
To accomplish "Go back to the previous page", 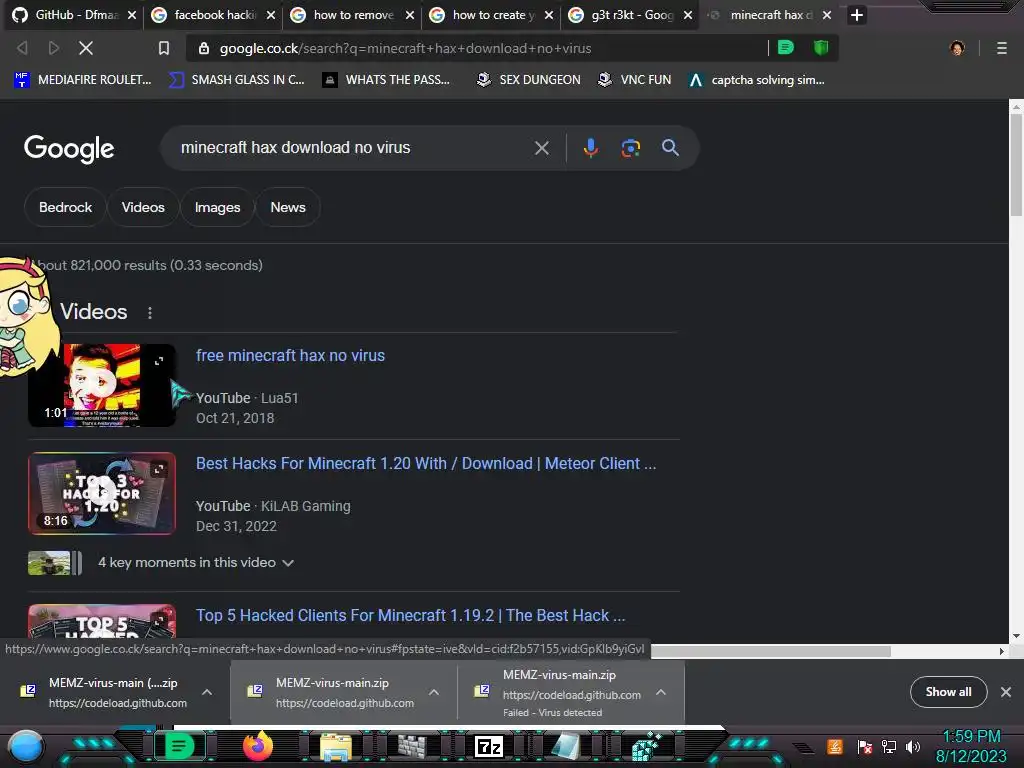I will pos(22,48).
